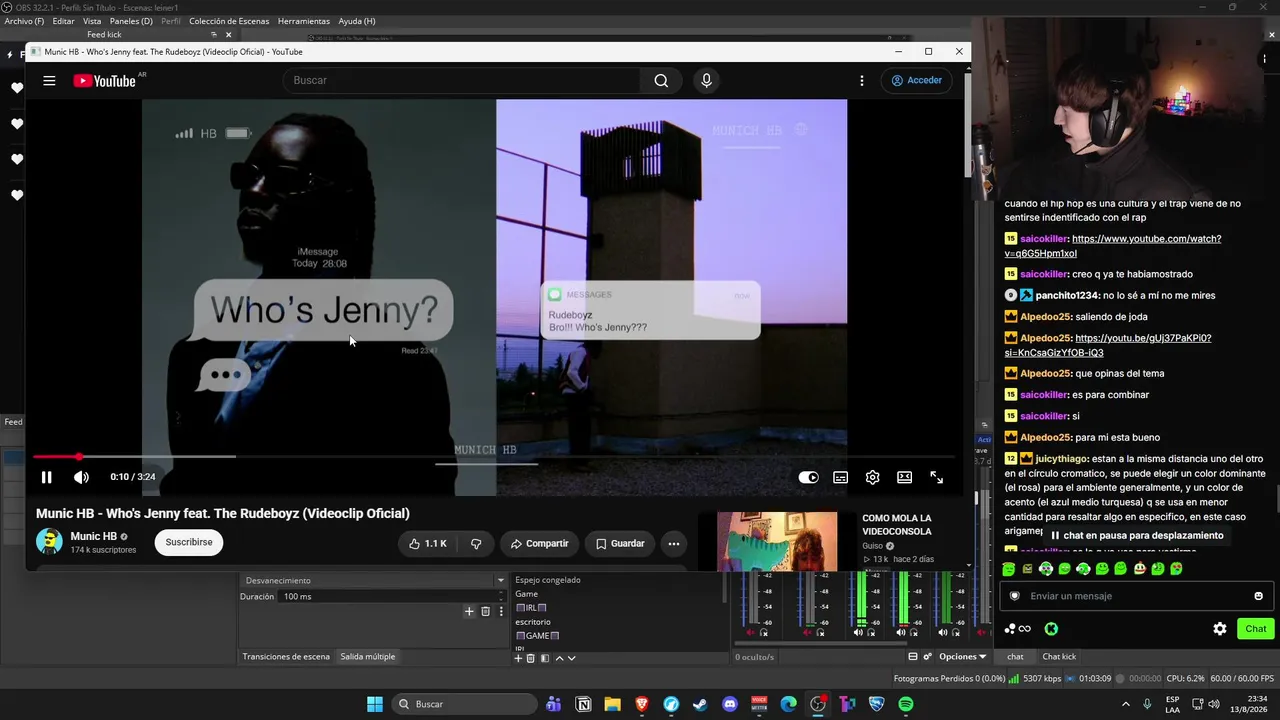Switch to the chat dock tab
This screenshot has height=720, width=1280.
click(1015, 656)
